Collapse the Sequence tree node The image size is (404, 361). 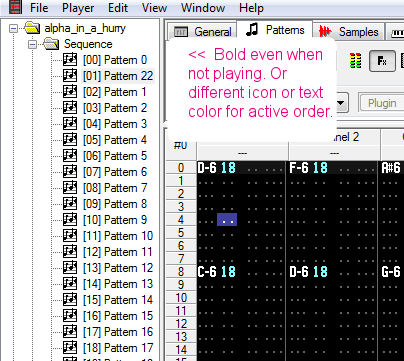pos(33,44)
